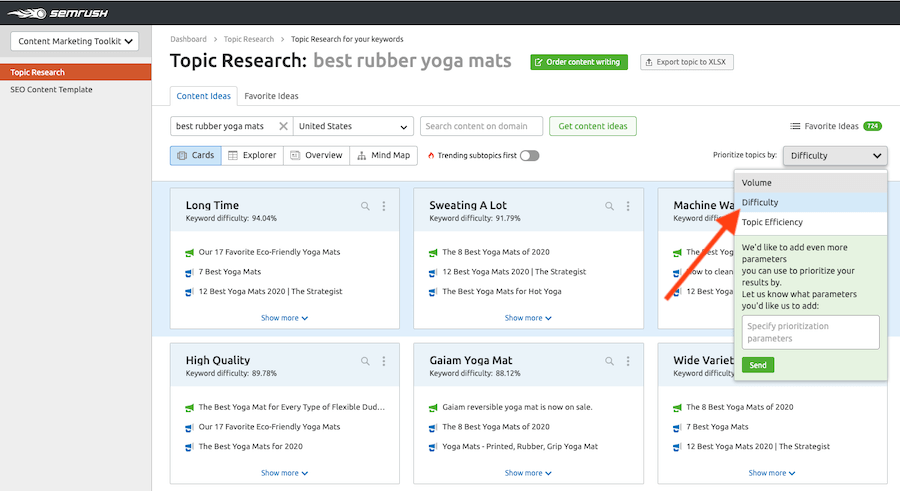Open High Quality card options menu
The width and height of the screenshot is (900, 491).
pos(384,361)
